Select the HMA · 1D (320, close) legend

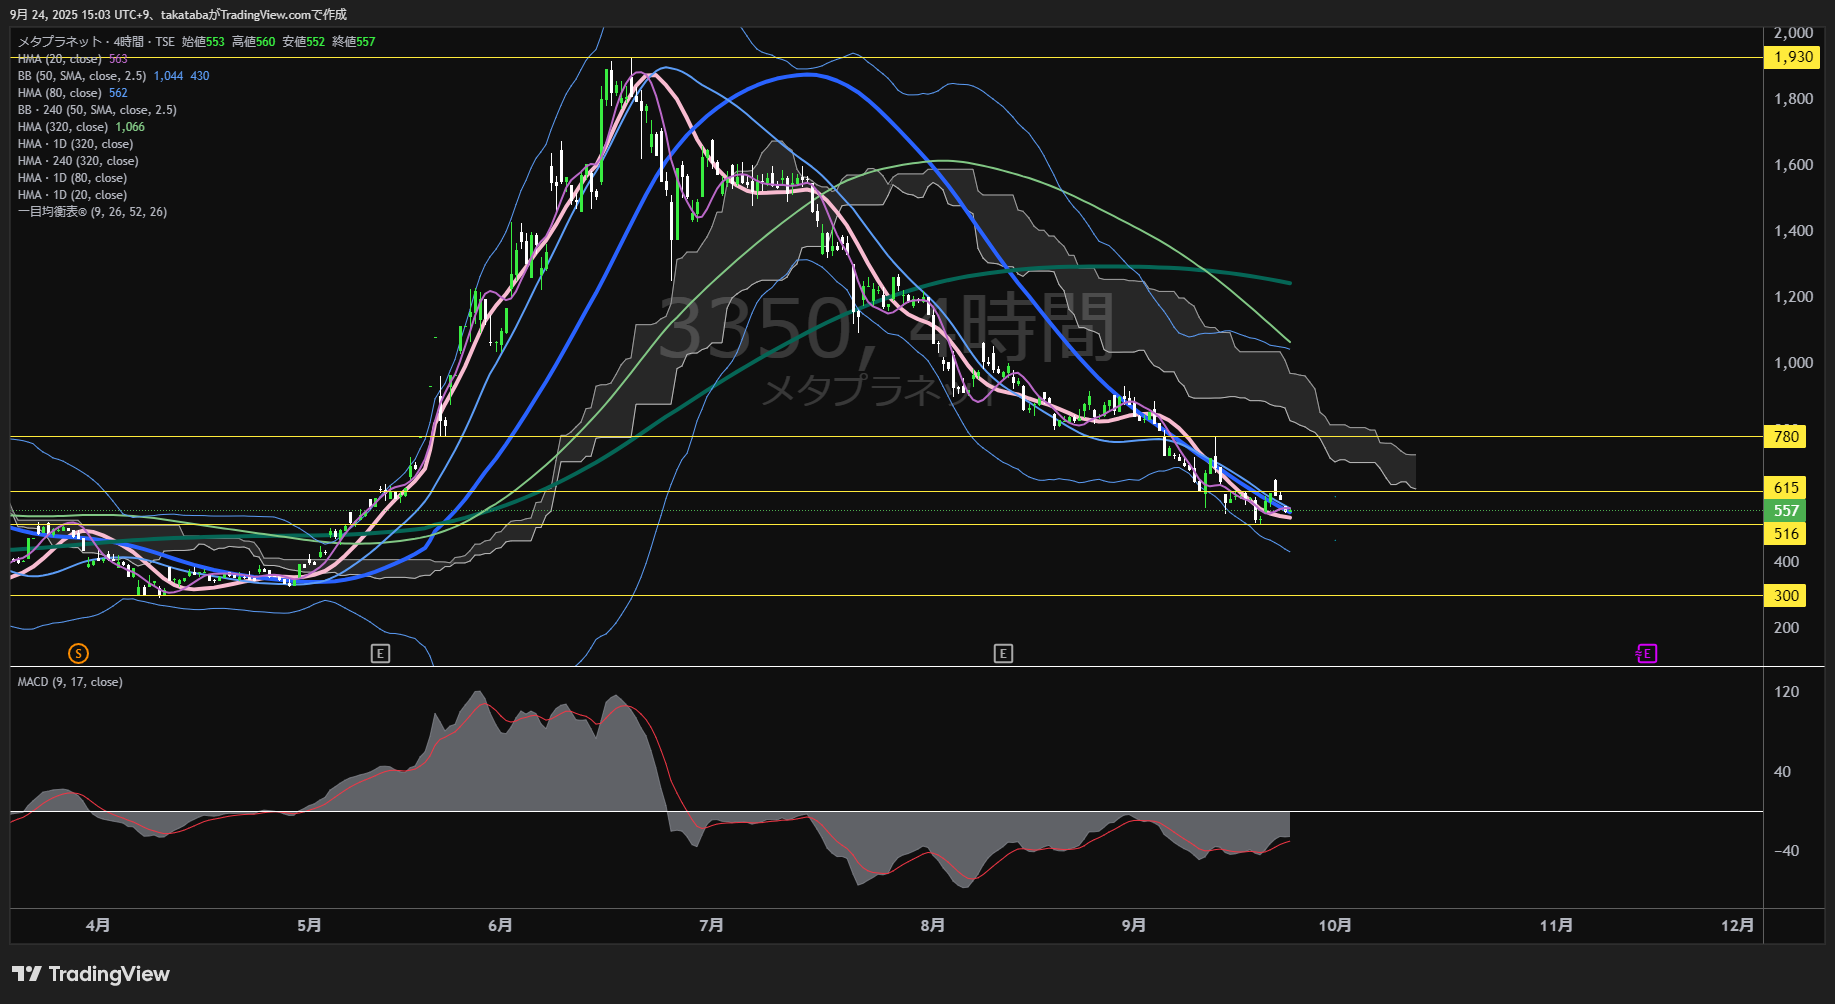coord(75,143)
